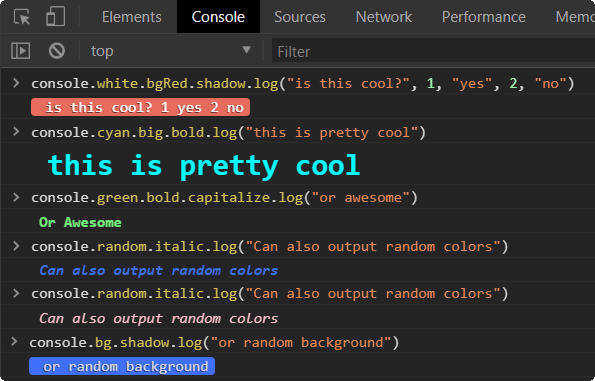Viewport: 595px width, 381px height.
Task: Select the red 'is this cool?' output
Action: (140, 107)
